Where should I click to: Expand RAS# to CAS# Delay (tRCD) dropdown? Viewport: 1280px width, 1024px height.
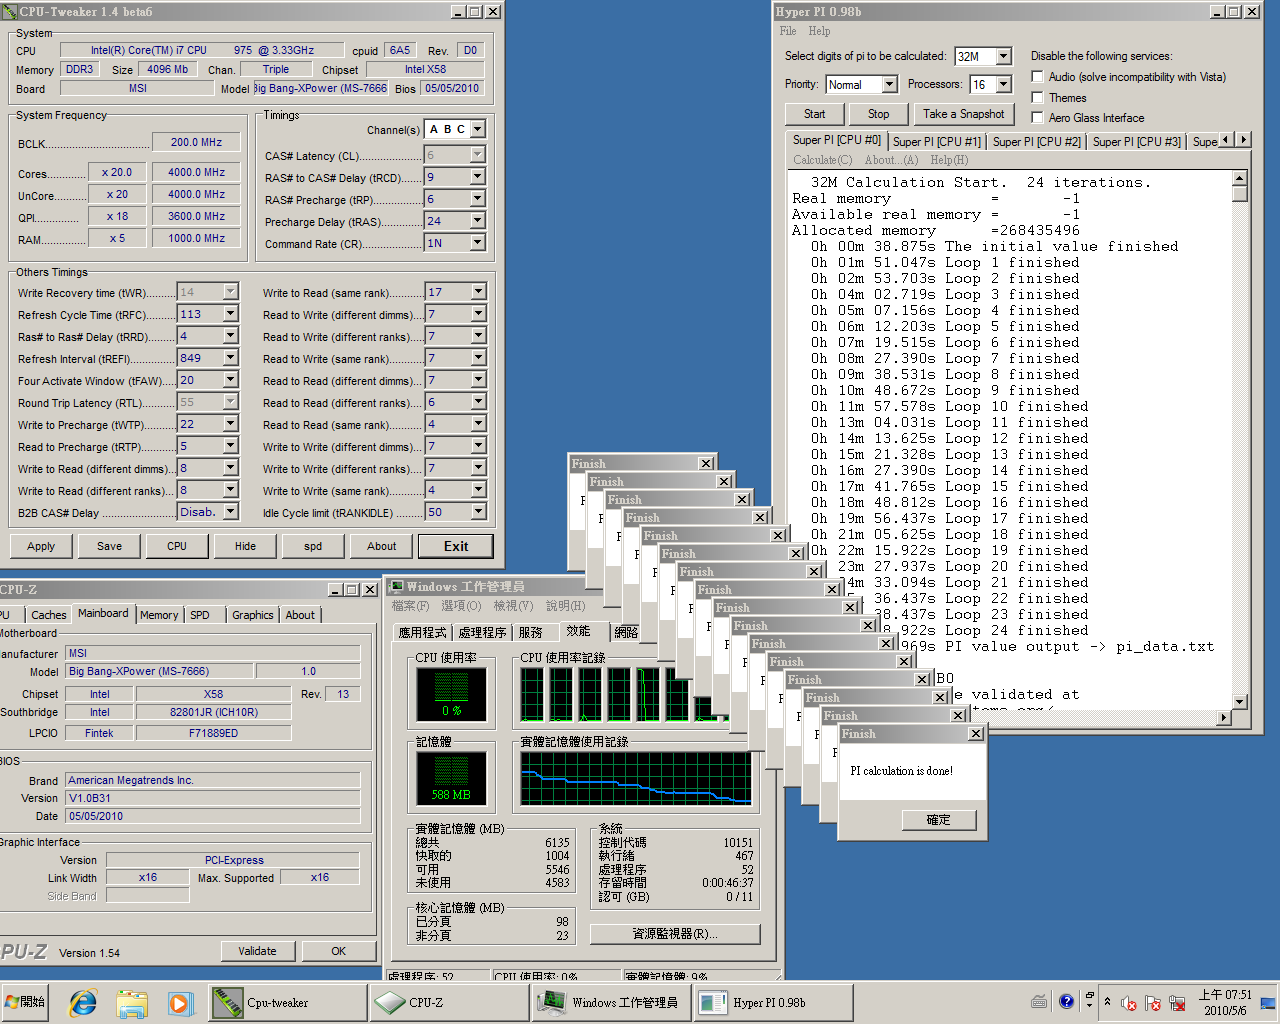click(478, 177)
